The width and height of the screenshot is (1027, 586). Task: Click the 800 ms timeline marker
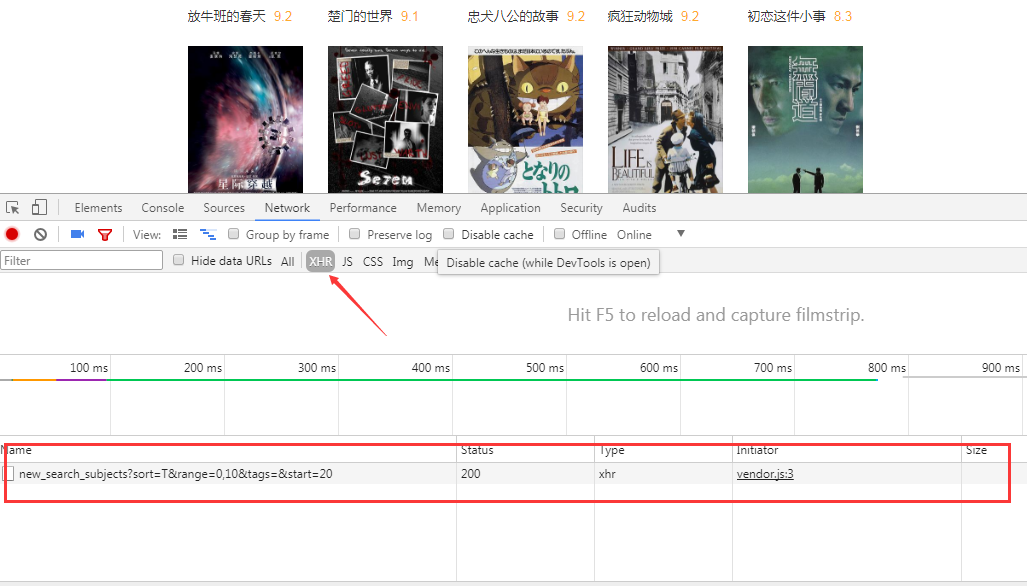[887, 367]
